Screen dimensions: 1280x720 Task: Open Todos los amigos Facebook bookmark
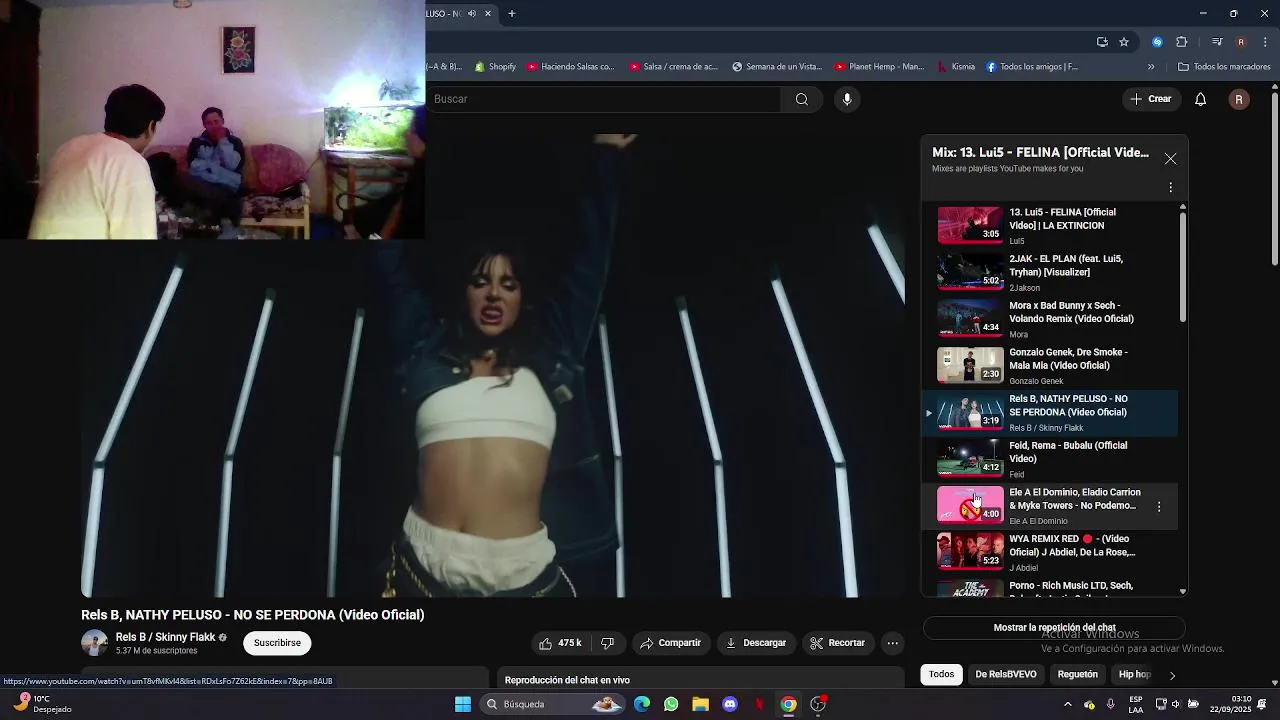pyautogui.click(x=1032, y=67)
